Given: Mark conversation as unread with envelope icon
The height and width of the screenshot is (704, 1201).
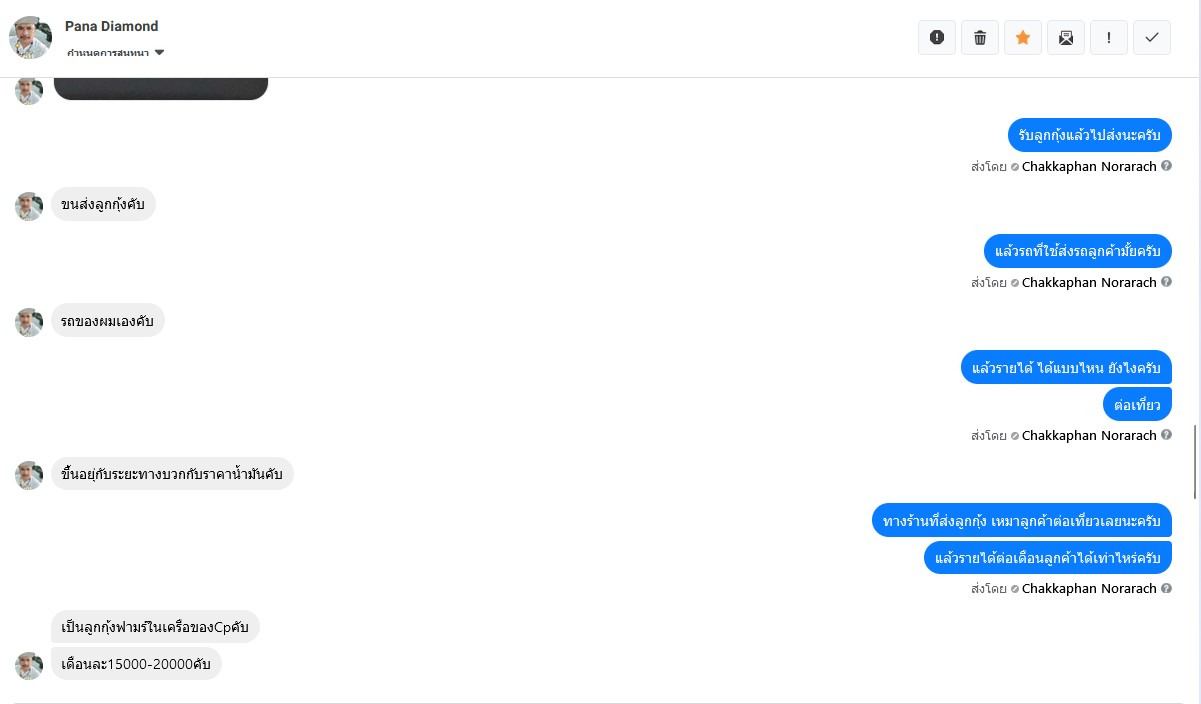Looking at the screenshot, I should [1066, 37].
